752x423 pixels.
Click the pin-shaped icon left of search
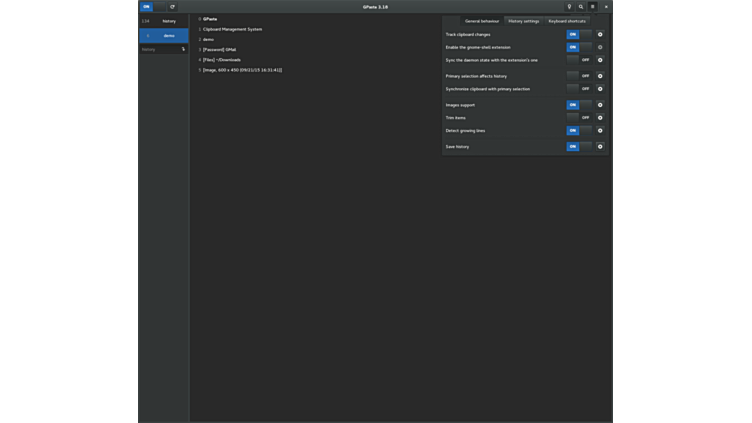(x=569, y=7)
